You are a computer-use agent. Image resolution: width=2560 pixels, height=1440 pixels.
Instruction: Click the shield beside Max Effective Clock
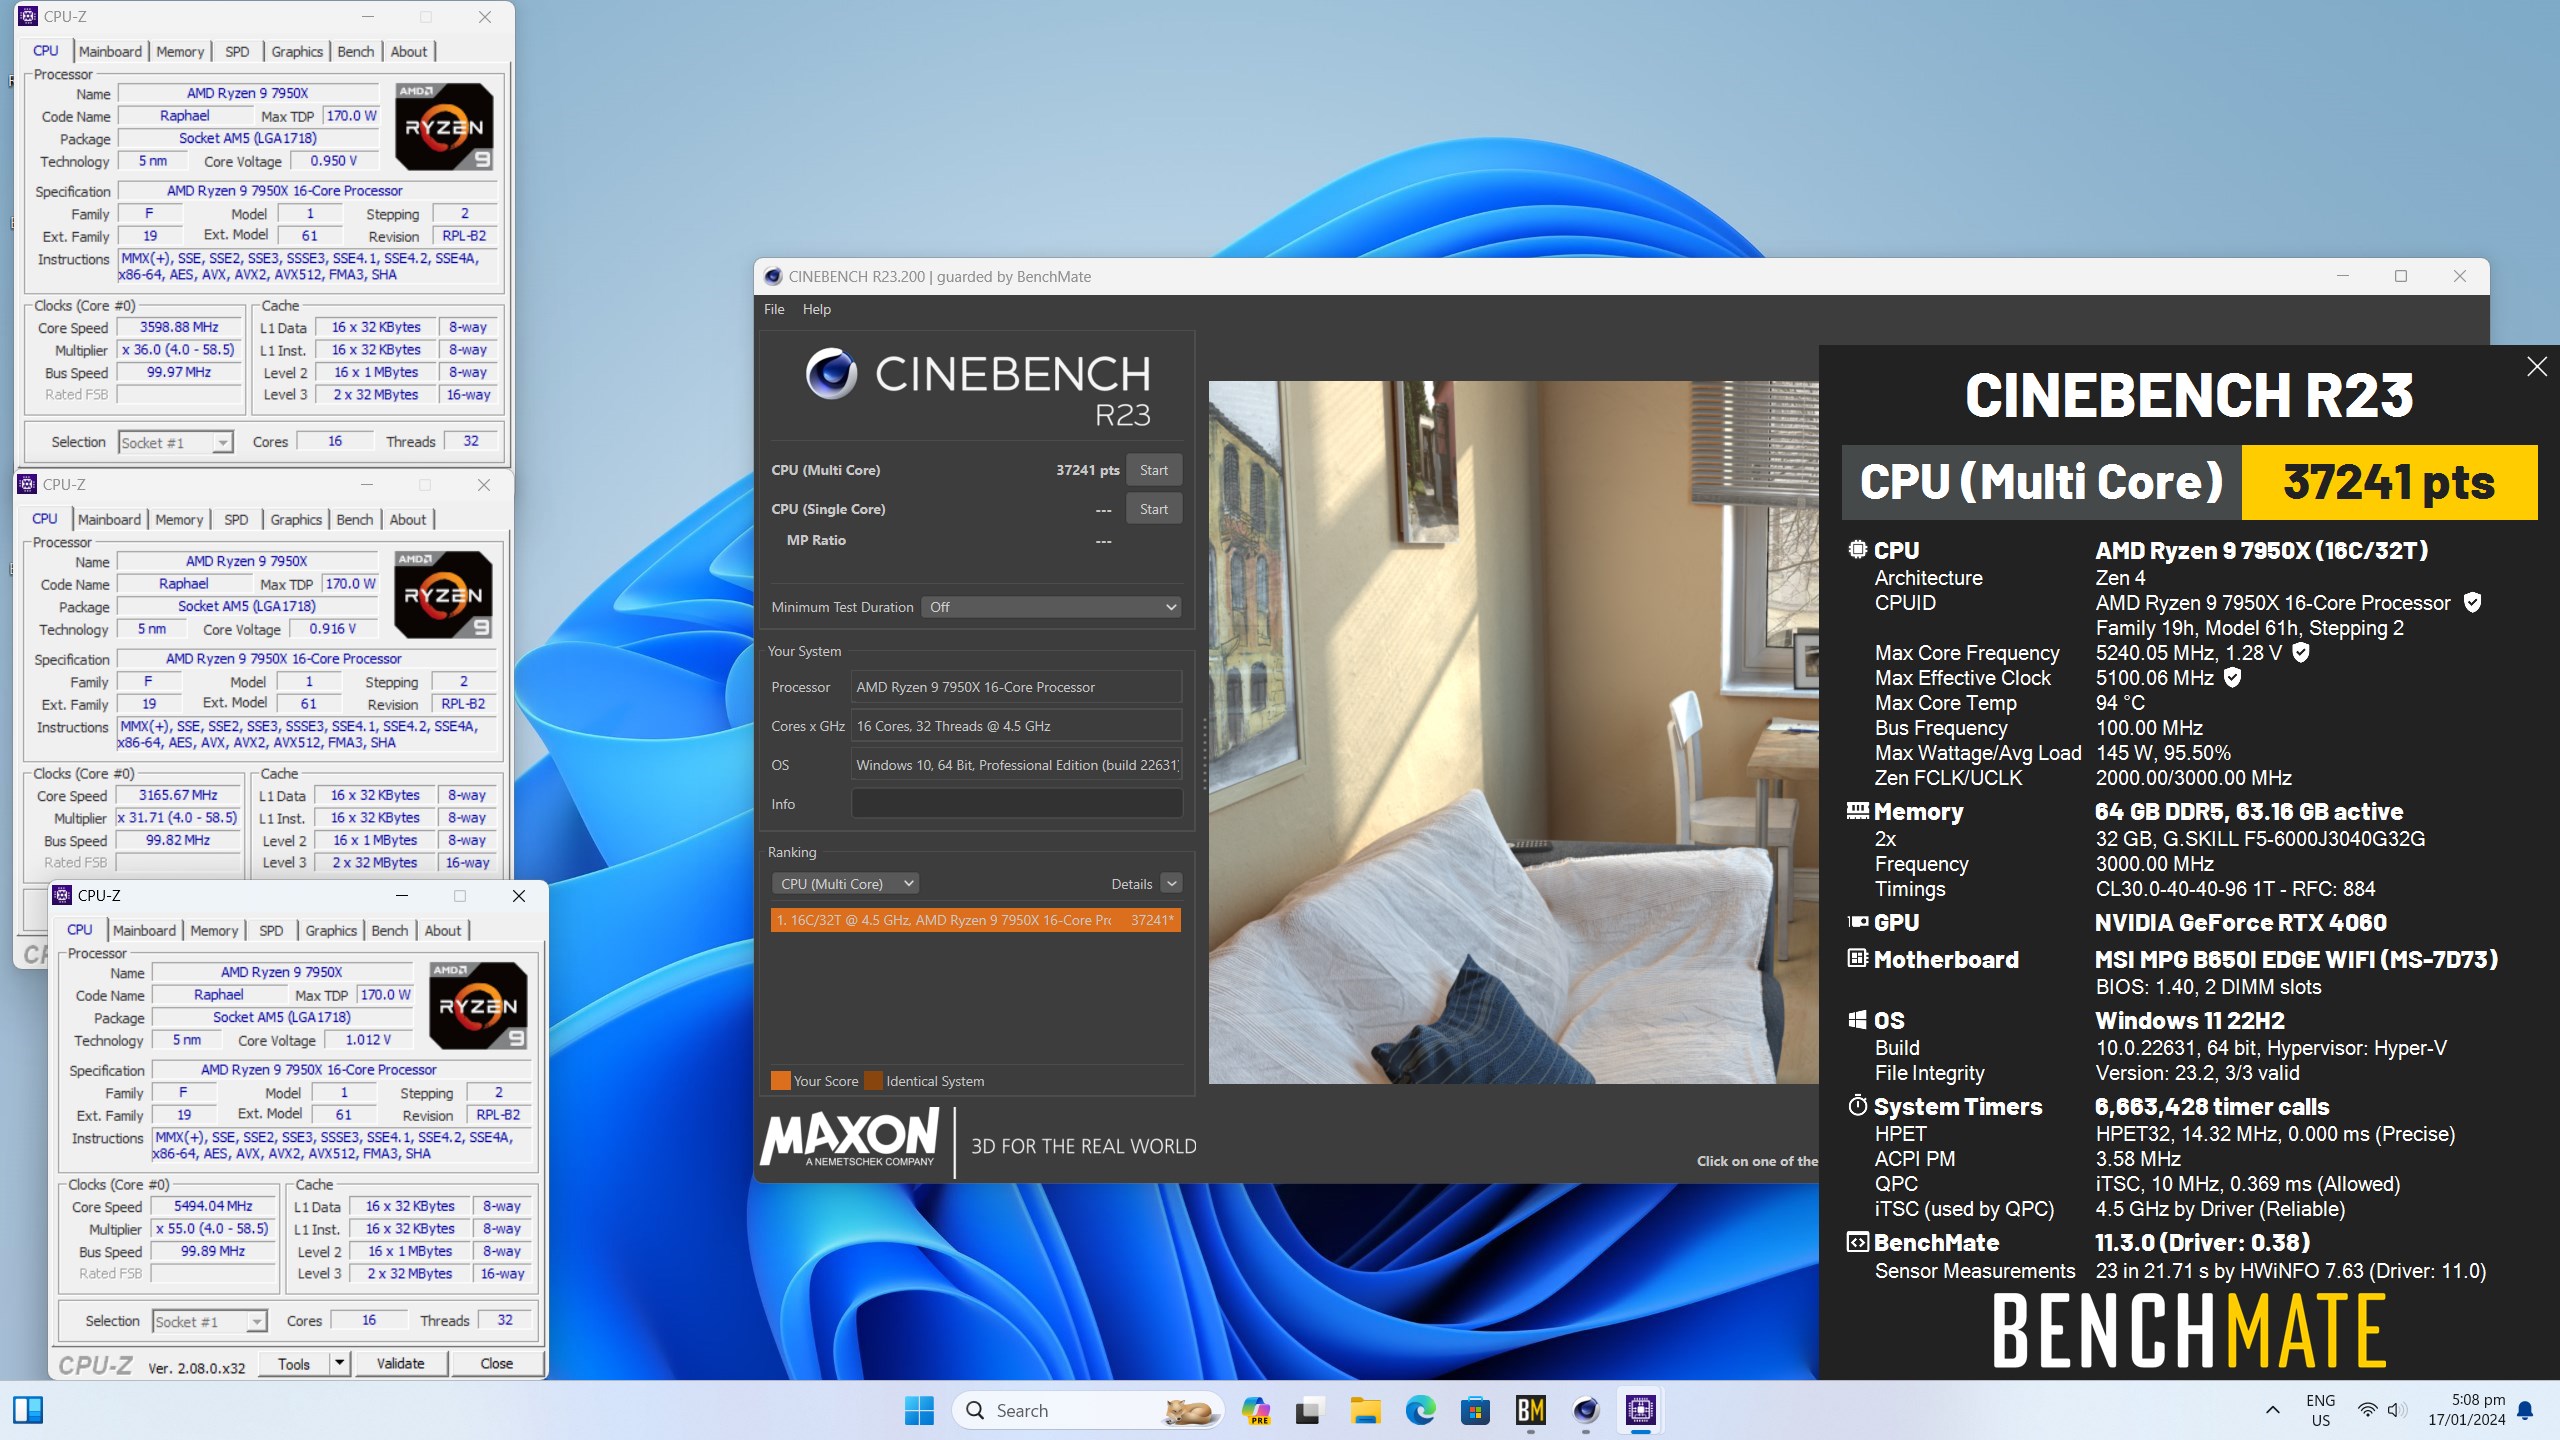click(x=2232, y=677)
